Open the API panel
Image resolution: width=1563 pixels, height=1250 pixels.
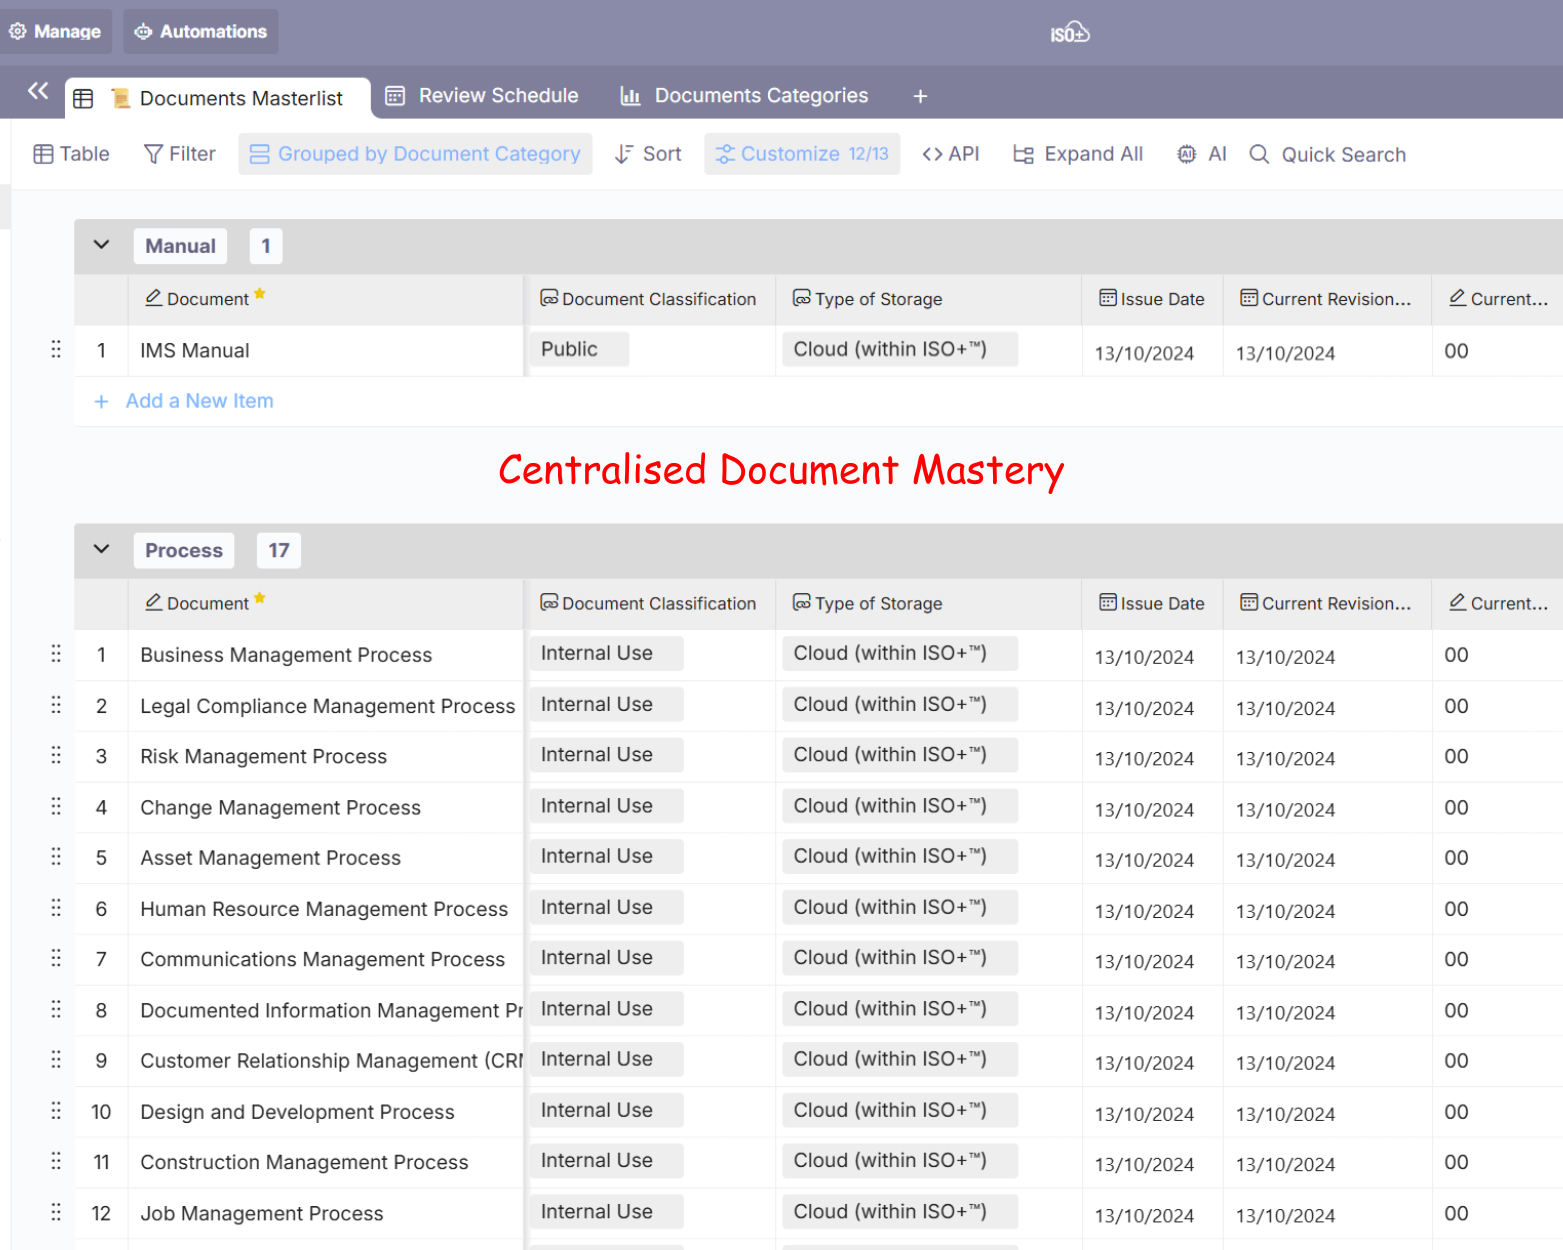(950, 154)
